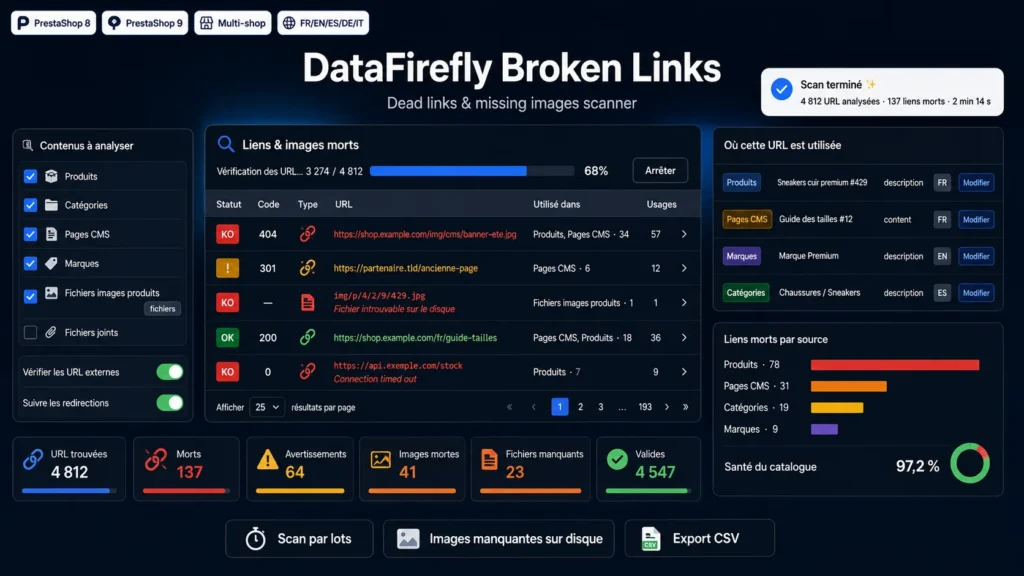Click missing file icon in img/p/4/2/9/429.jpg row
Screen dimensions: 1024x576
tap(308, 302)
